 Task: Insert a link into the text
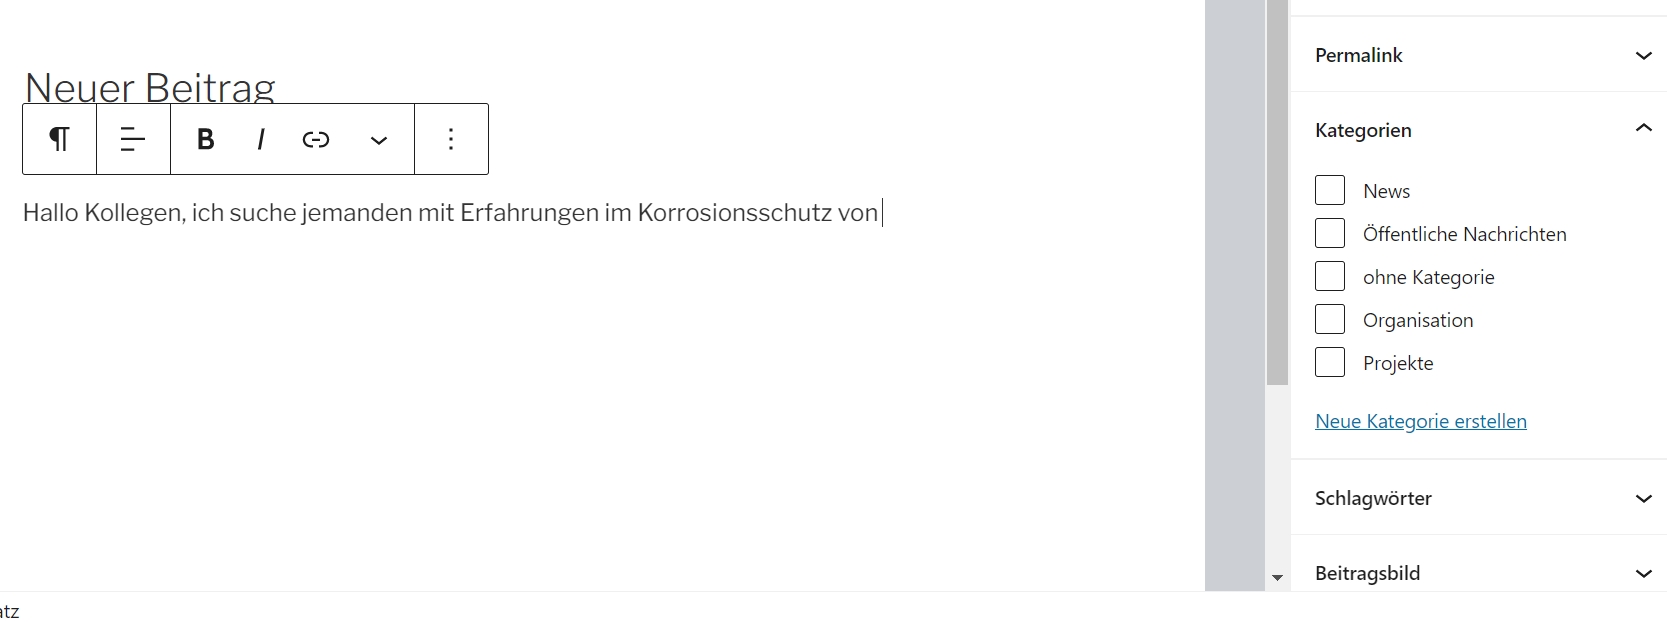coord(316,139)
